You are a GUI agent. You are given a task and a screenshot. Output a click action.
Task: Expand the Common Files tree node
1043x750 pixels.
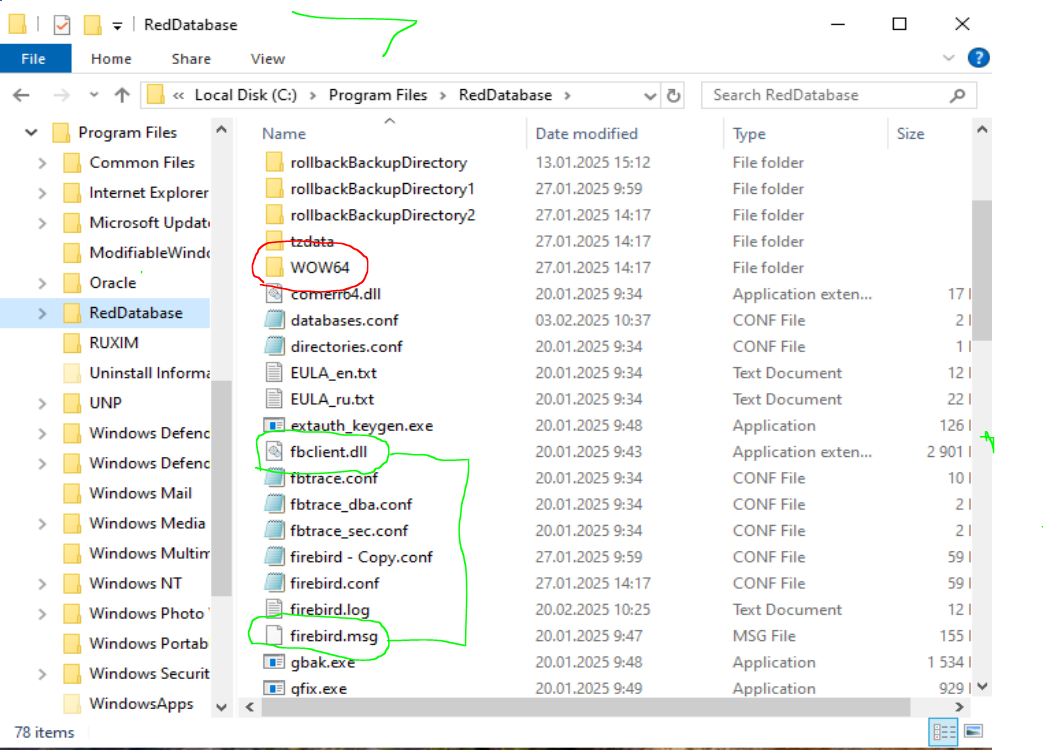point(42,163)
